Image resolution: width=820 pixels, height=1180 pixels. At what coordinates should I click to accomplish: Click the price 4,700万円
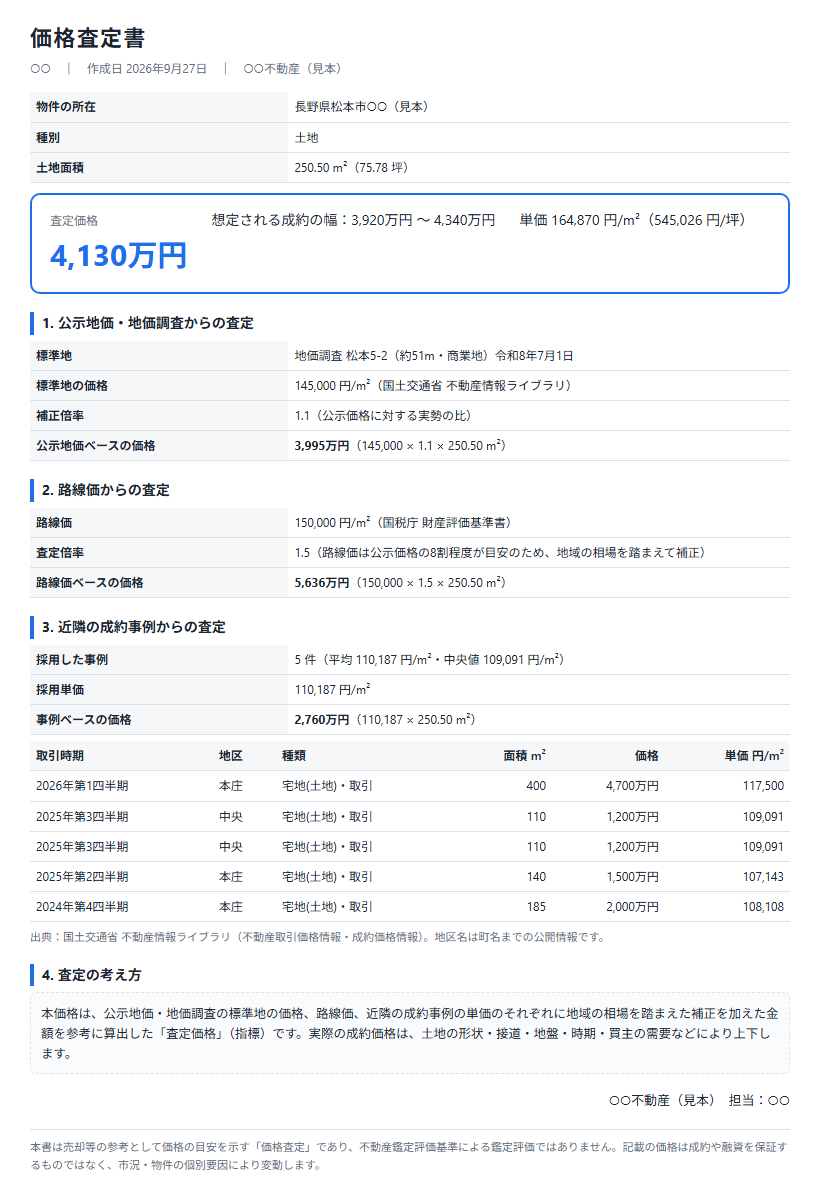632,786
